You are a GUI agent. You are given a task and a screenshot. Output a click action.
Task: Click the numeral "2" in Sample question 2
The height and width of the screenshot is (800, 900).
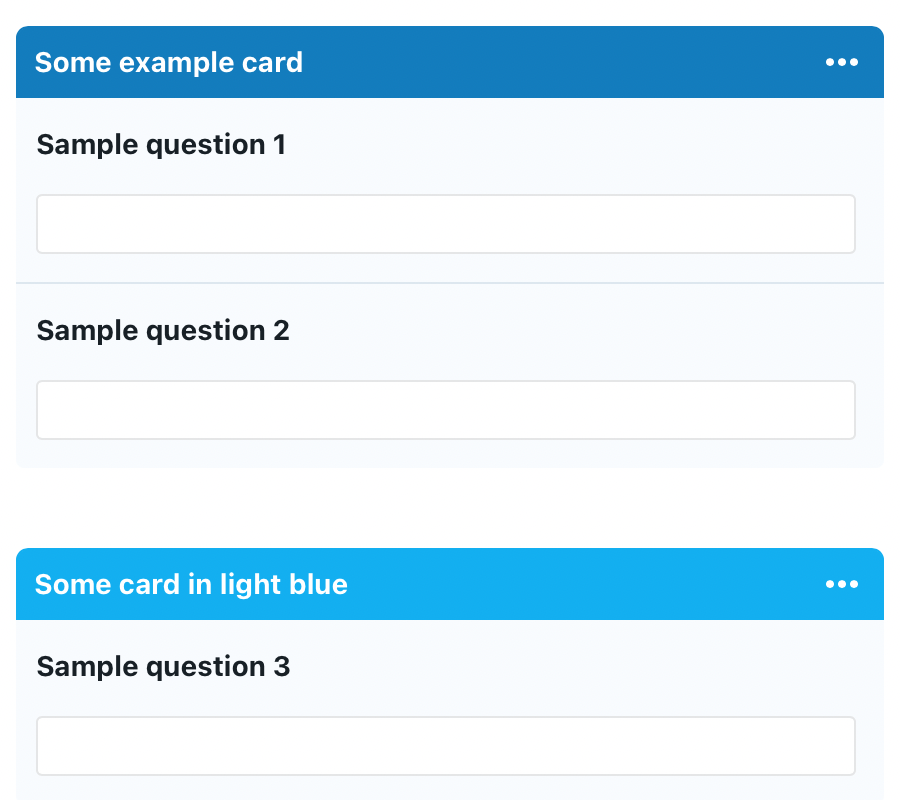[281, 331]
